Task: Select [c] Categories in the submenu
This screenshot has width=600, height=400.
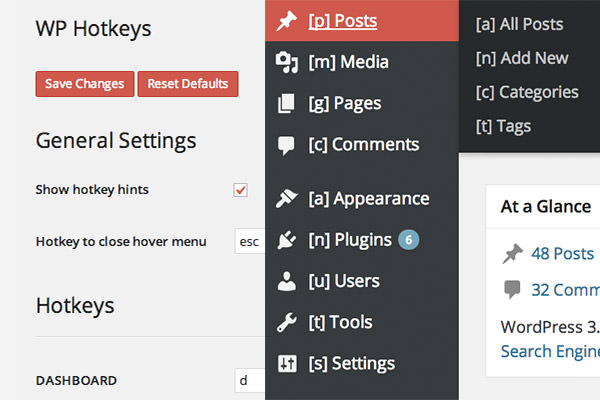Action: [527, 92]
